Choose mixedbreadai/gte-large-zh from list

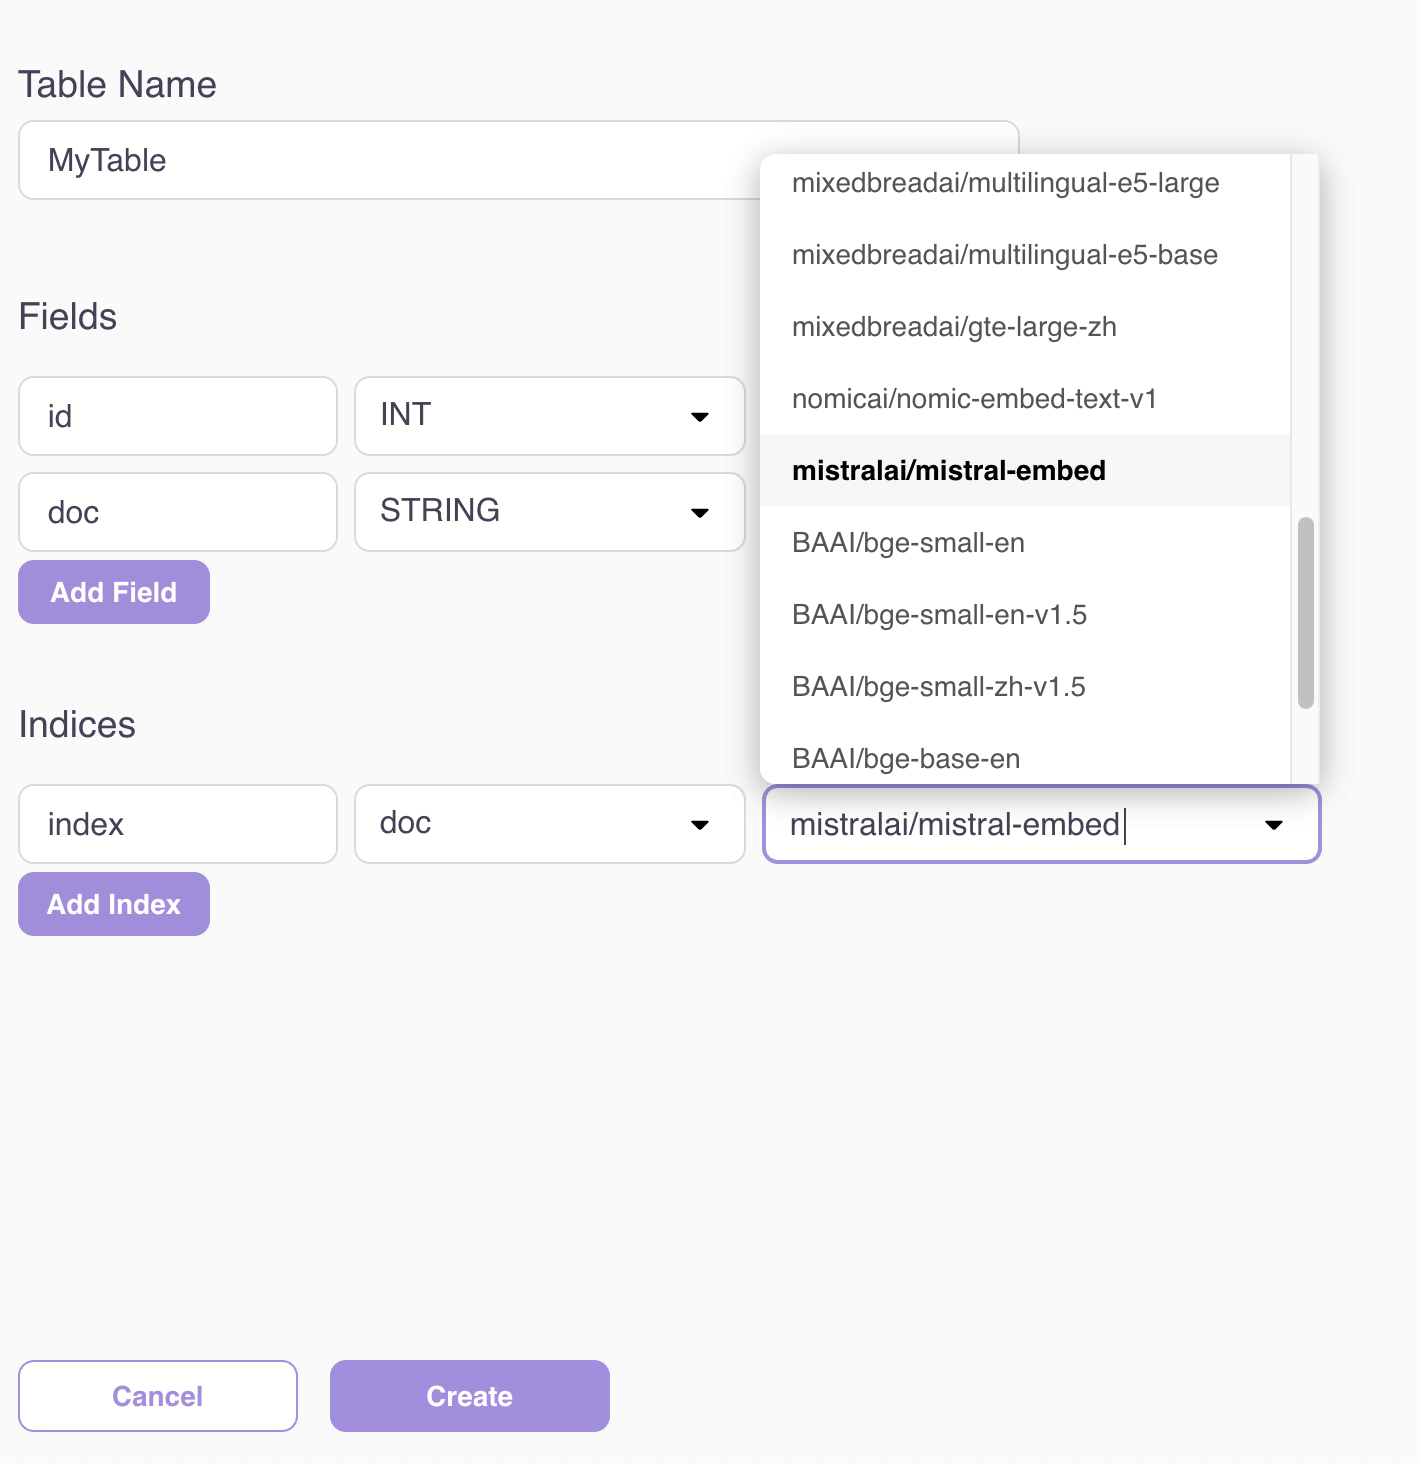click(954, 327)
